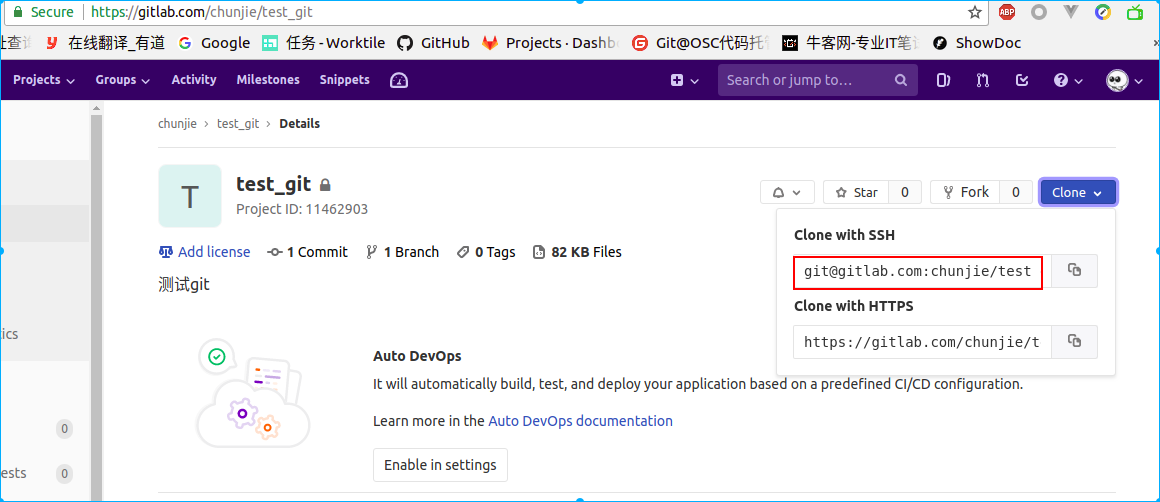Click chunjie in the breadcrumb

(x=178, y=123)
